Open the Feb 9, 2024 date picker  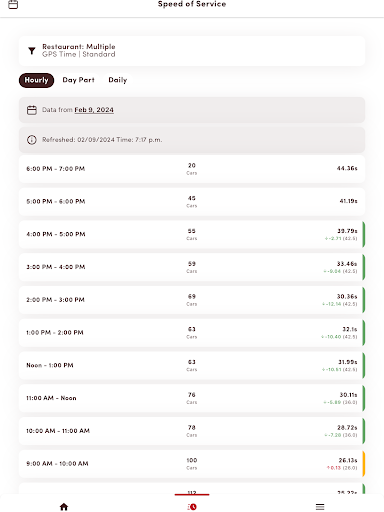click(94, 110)
